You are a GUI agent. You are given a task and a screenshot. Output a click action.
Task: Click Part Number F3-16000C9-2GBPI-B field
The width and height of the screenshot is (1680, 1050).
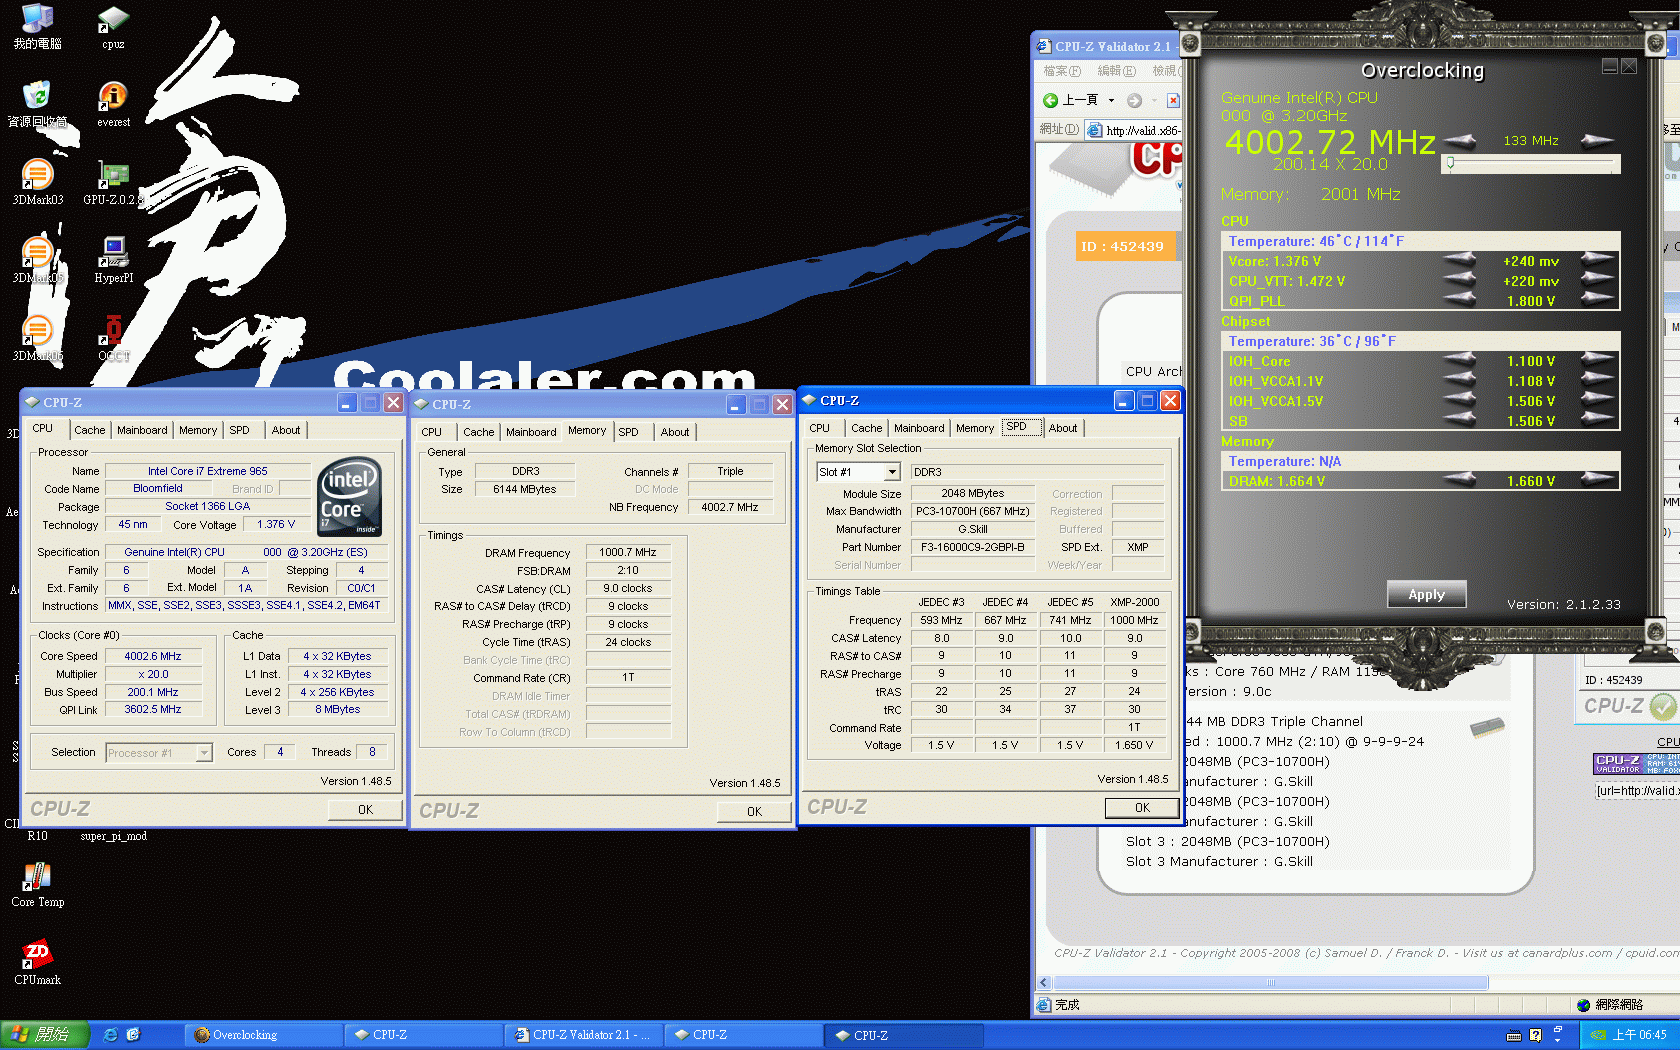(x=973, y=548)
